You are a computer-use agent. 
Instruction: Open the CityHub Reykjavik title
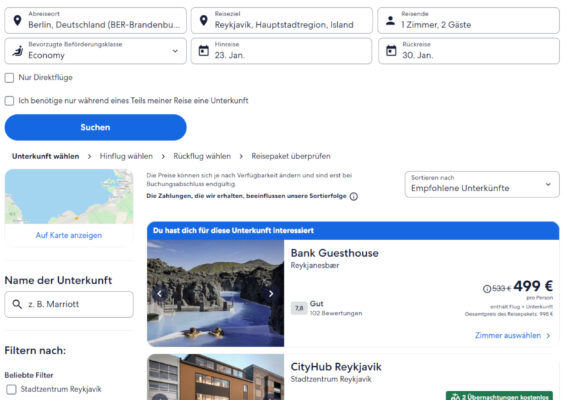(x=336, y=367)
